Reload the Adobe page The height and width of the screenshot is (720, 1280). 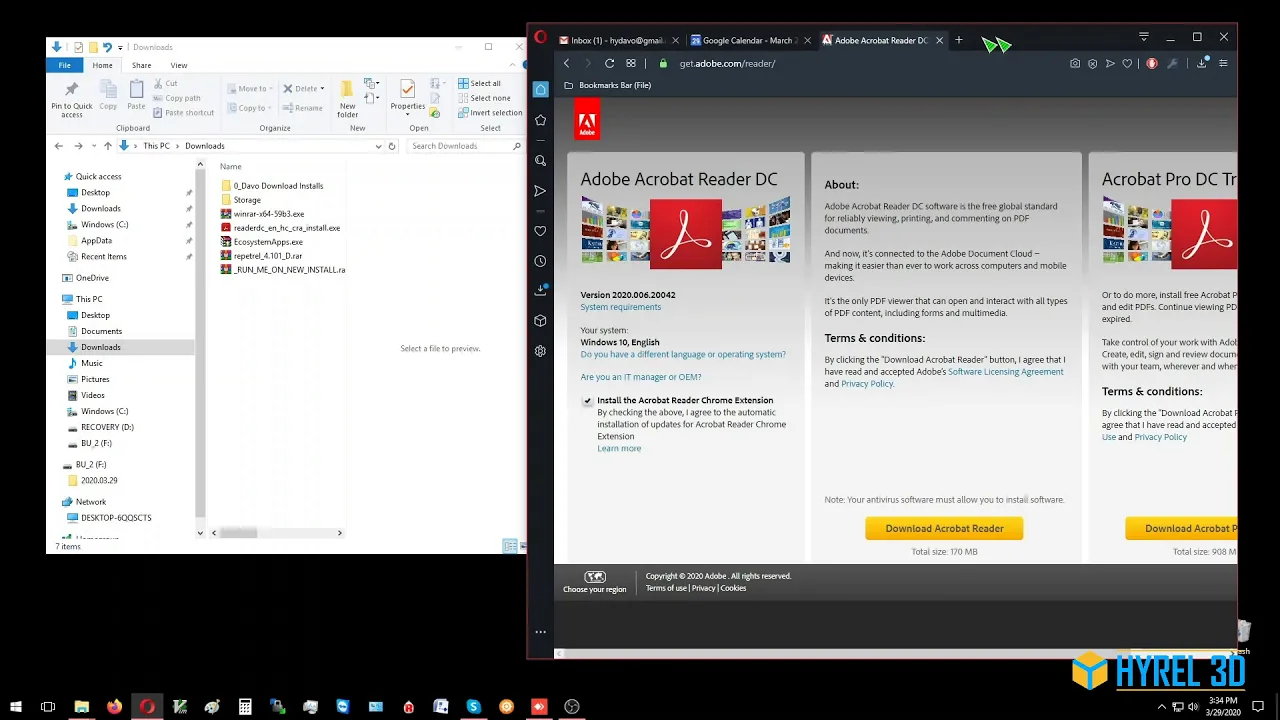[609, 63]
